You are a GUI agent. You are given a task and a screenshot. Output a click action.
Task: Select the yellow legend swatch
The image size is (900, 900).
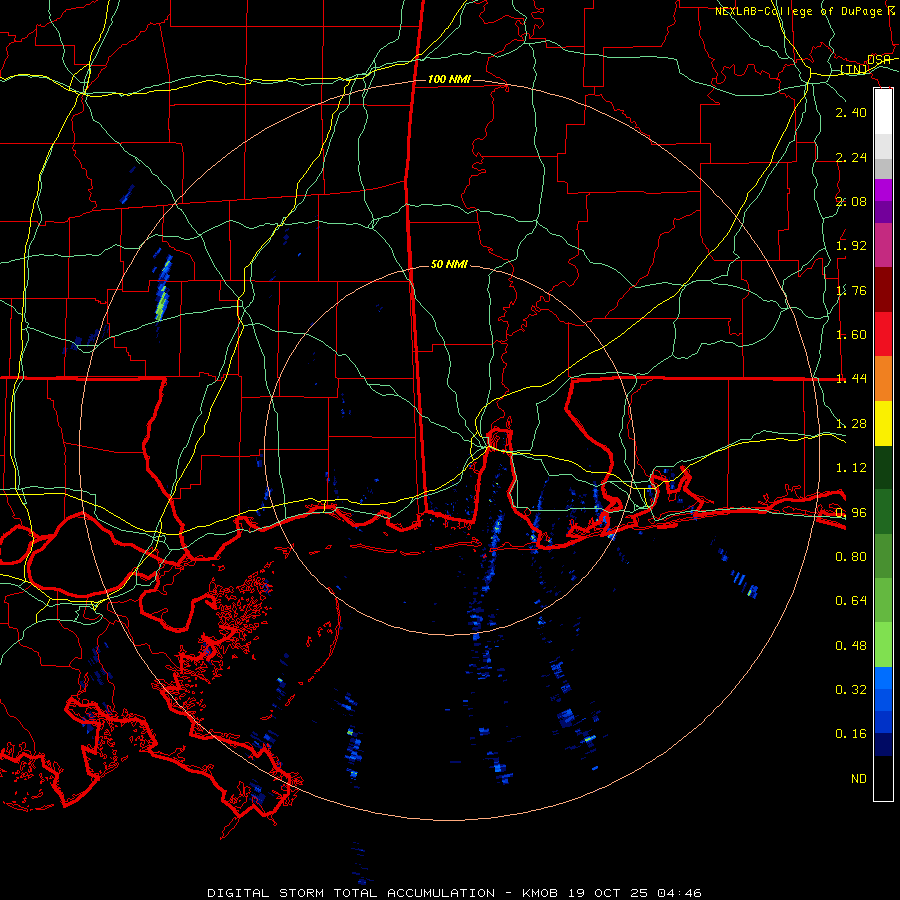click(883, 423)
